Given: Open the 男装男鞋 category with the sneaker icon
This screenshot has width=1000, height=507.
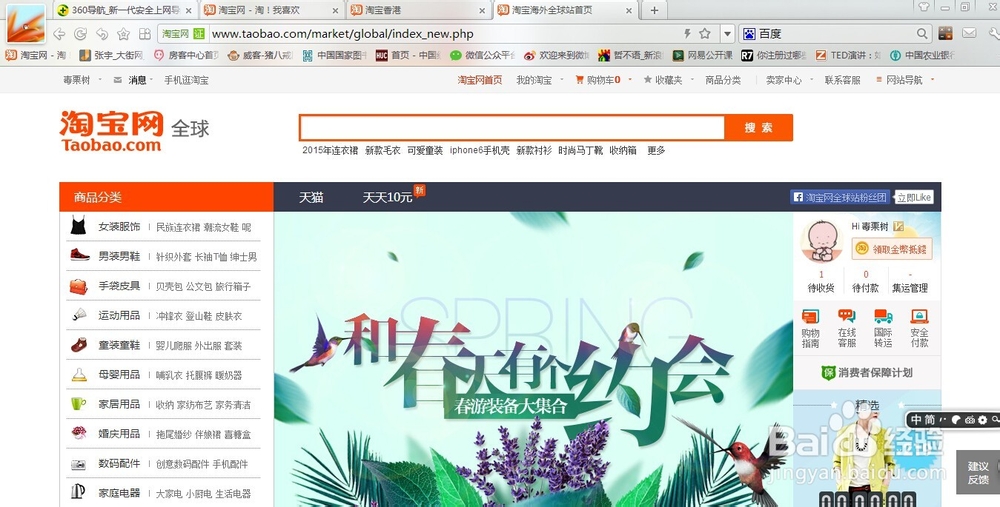Looking at the screenshot, I should click(119, 256).
